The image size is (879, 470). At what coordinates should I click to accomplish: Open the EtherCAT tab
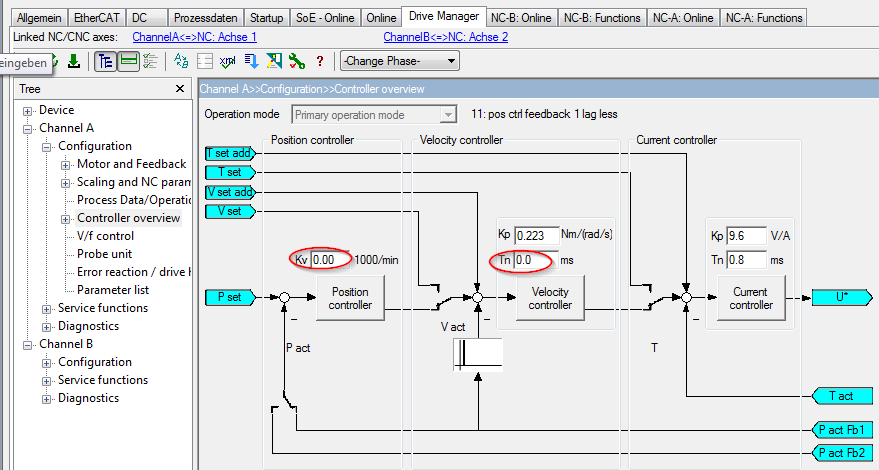pos(97,17)
